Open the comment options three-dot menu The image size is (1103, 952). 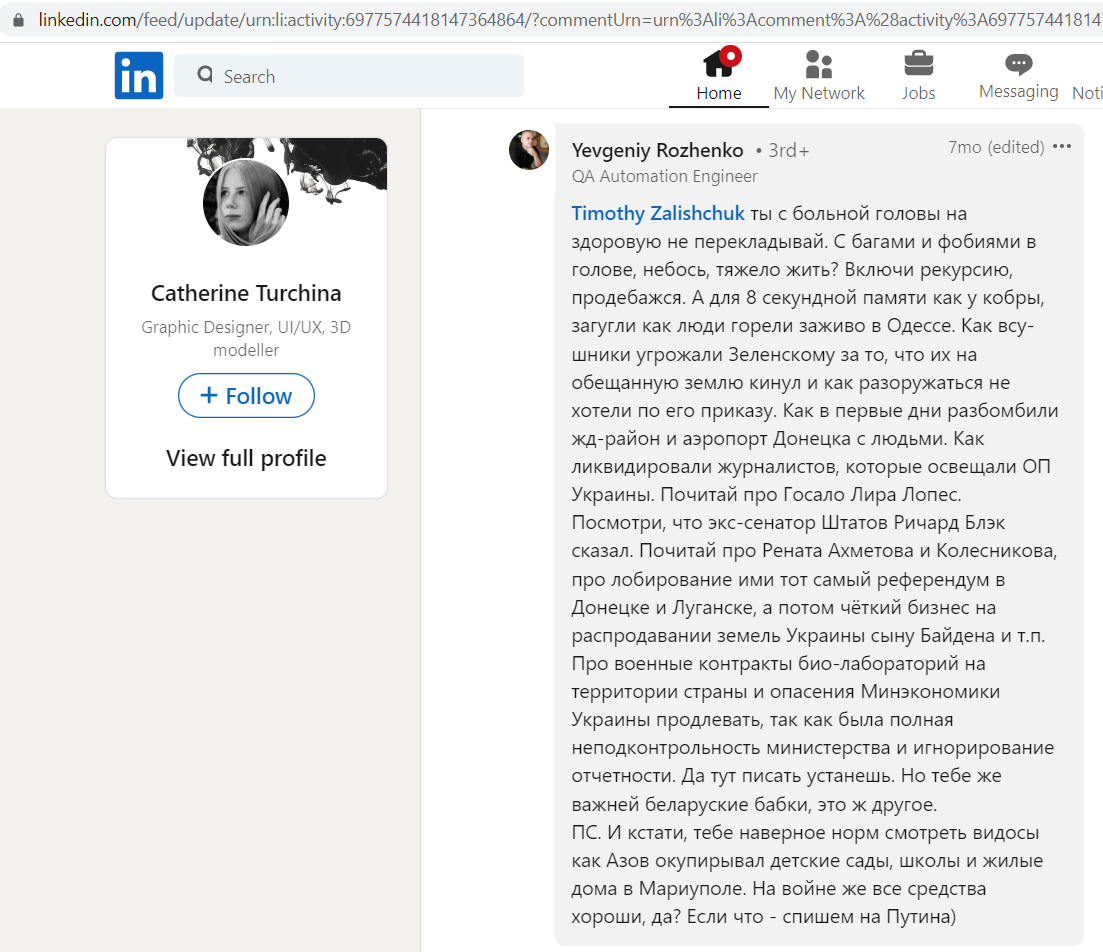pos(1061,146)
